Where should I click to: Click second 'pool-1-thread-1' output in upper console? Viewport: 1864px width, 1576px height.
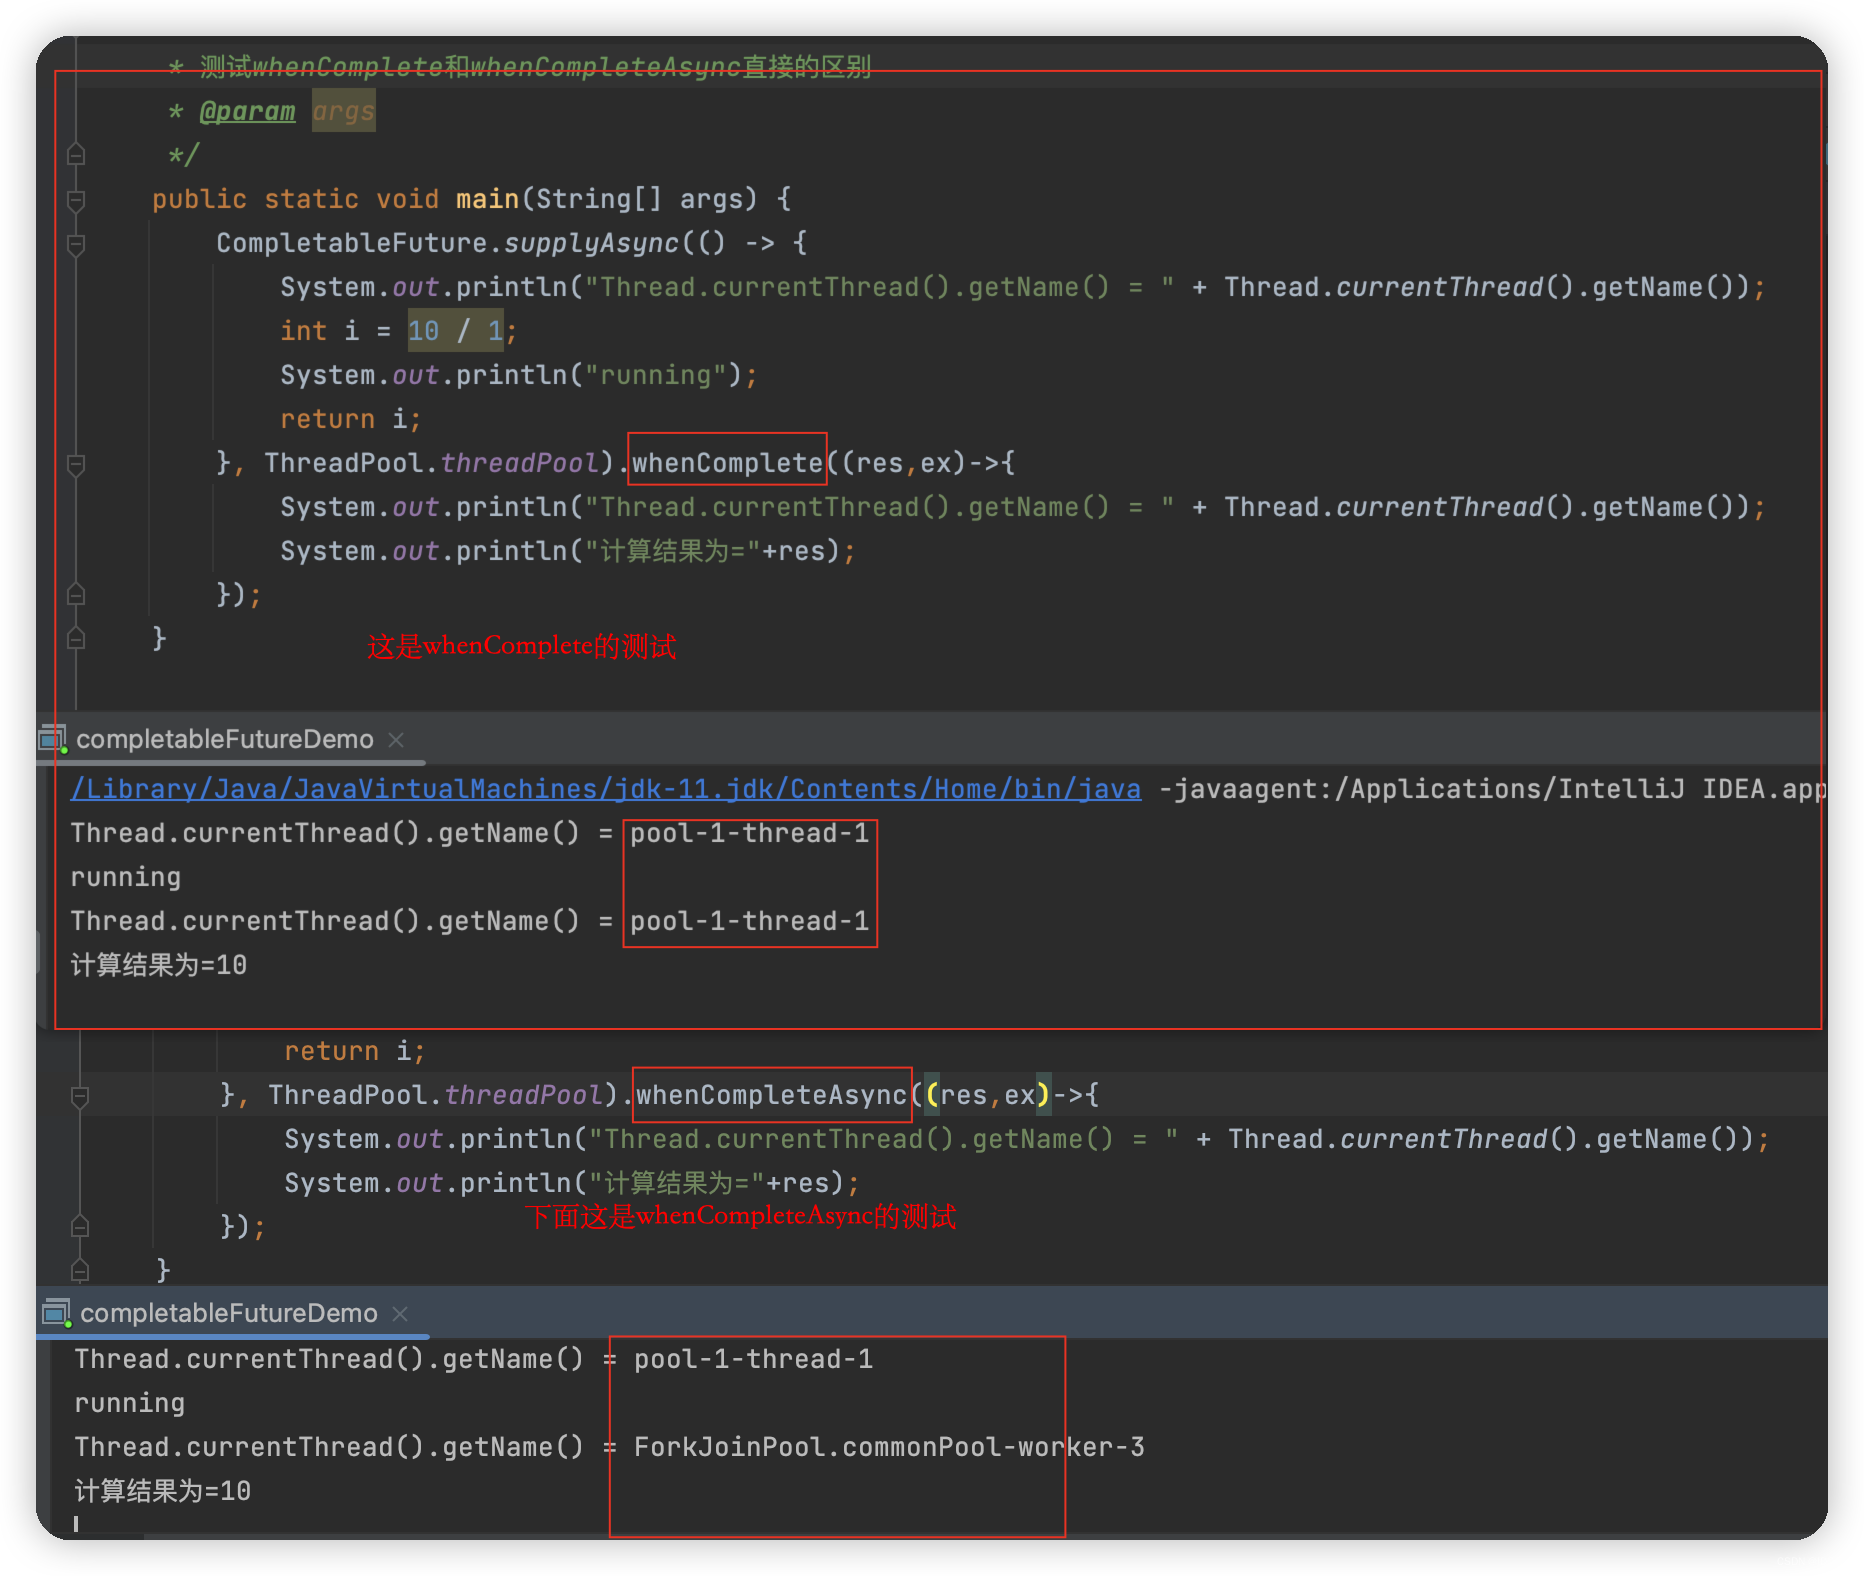coord(750,921)
